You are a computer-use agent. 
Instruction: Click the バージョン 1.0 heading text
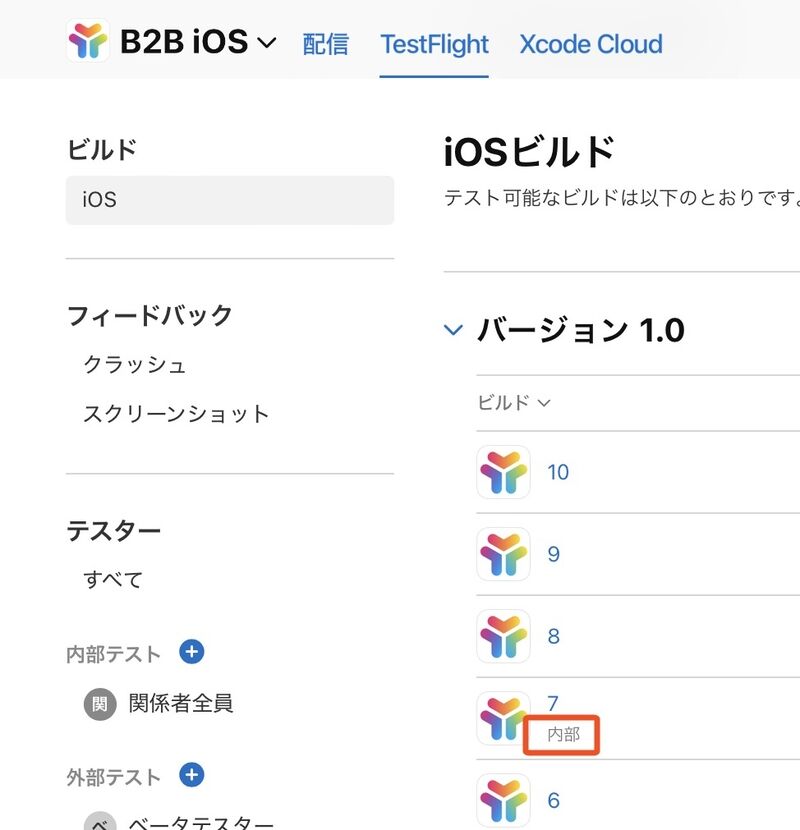pyautogui.click(x=581, y=330)
